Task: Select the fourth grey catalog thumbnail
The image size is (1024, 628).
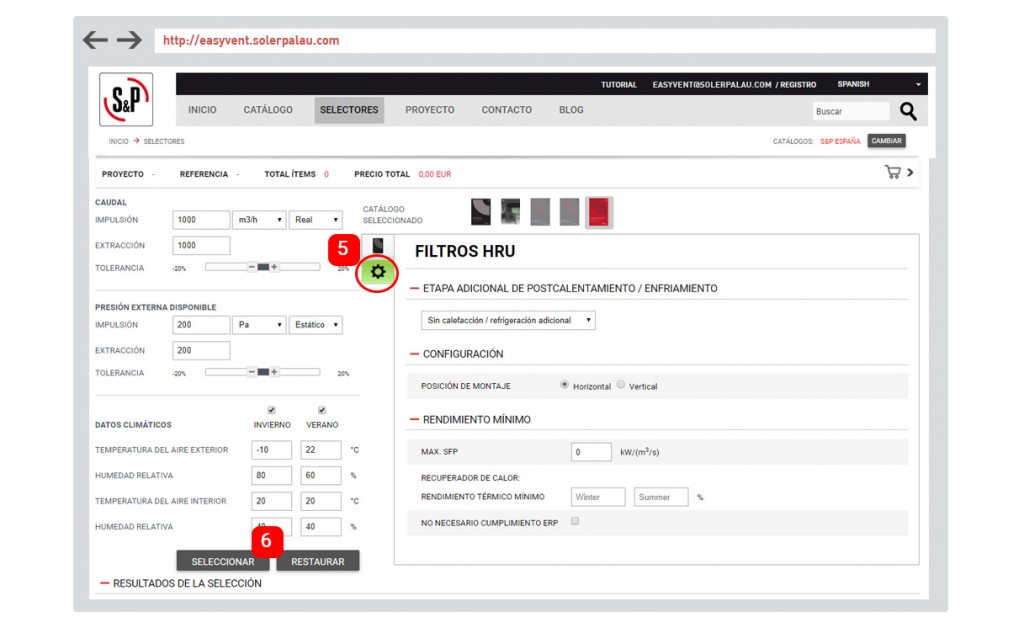Action: [x=569, y=212]
